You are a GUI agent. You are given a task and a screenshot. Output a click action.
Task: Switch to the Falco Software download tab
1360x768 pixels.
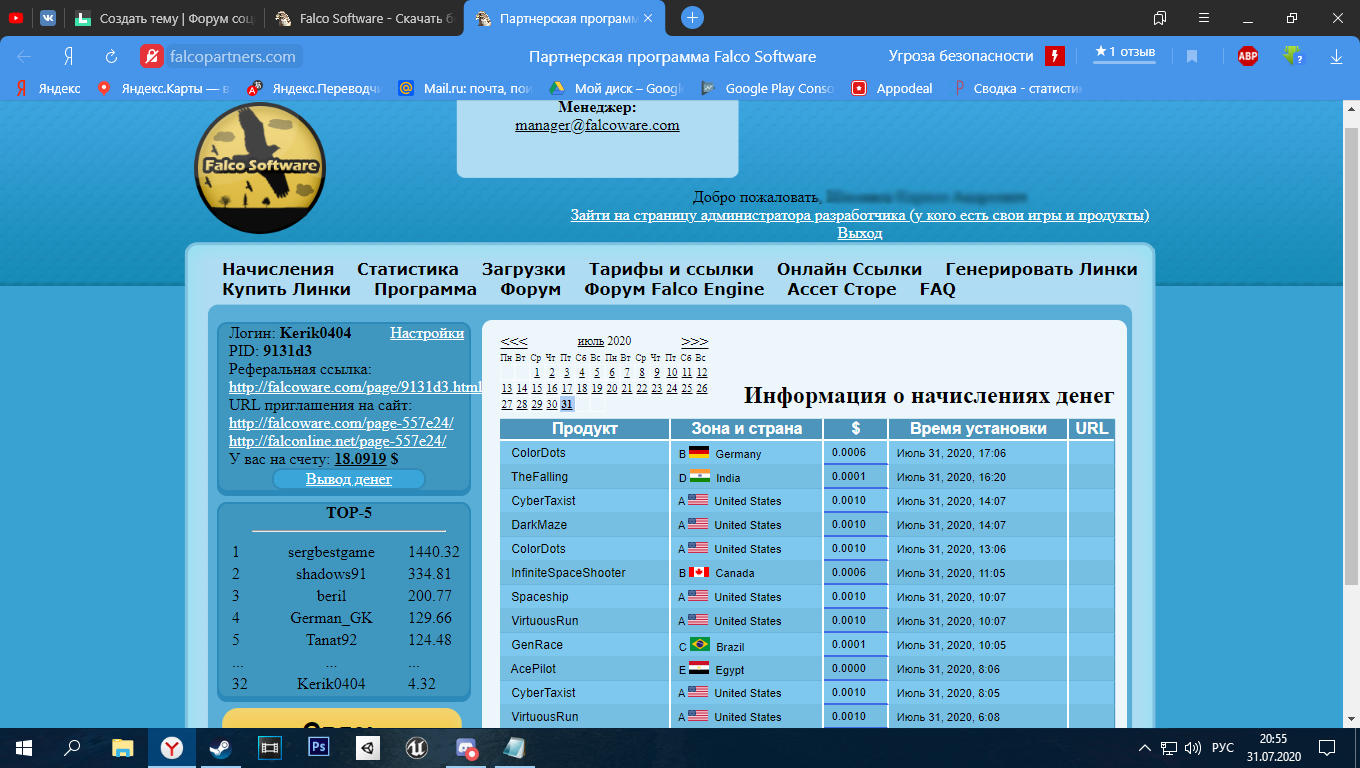pos(365,18)
